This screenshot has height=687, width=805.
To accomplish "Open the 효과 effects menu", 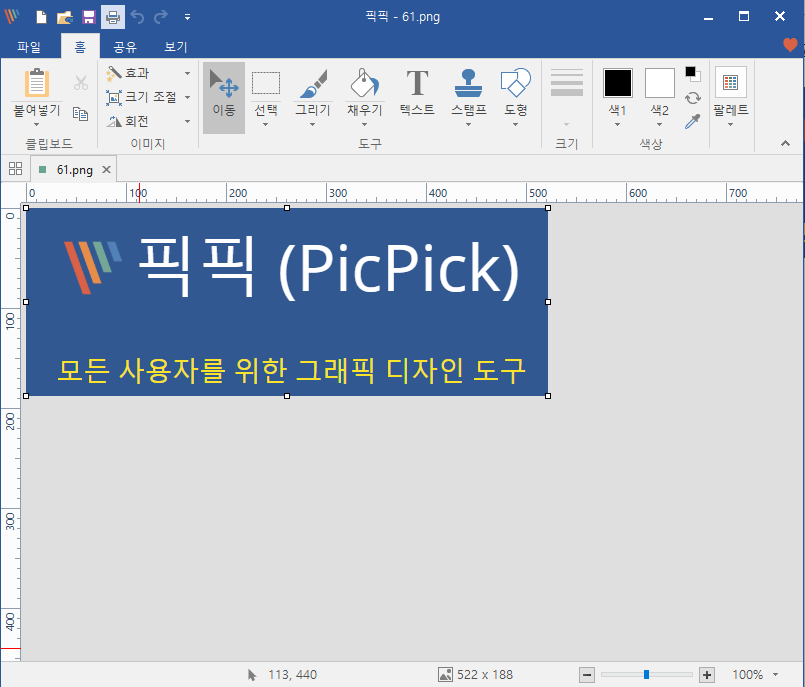I will tap(148, 73).
